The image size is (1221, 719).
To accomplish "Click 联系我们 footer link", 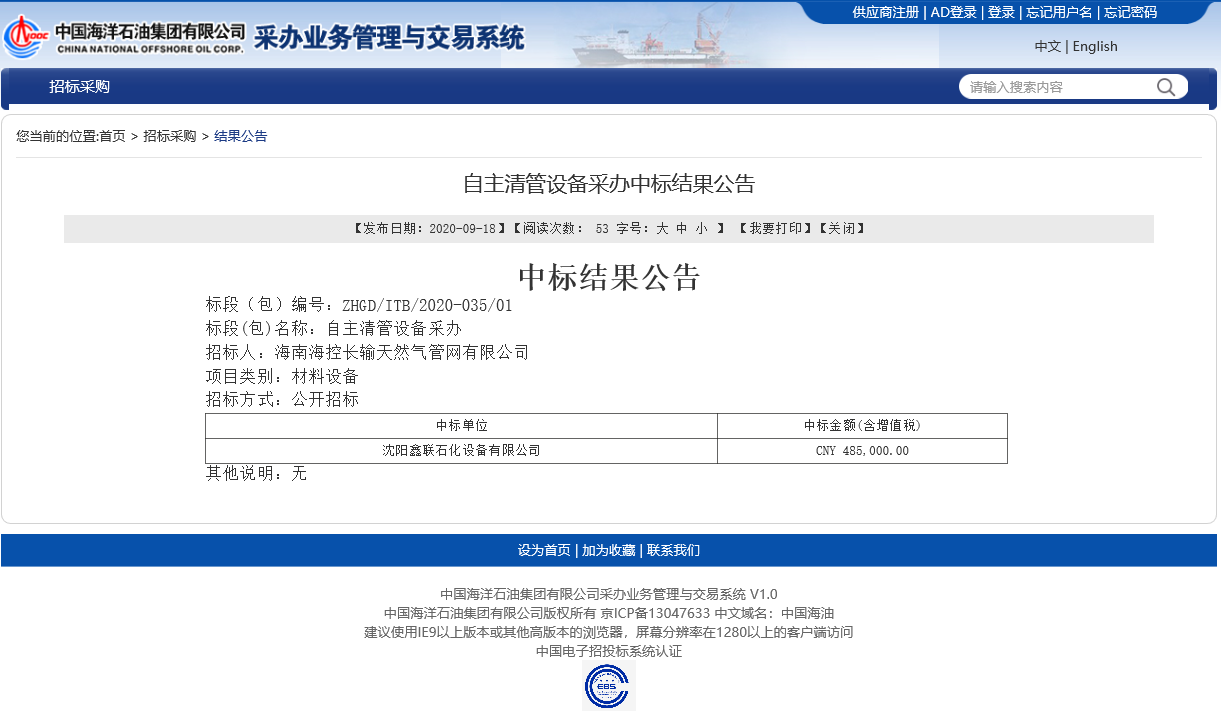I will (673, 550).
